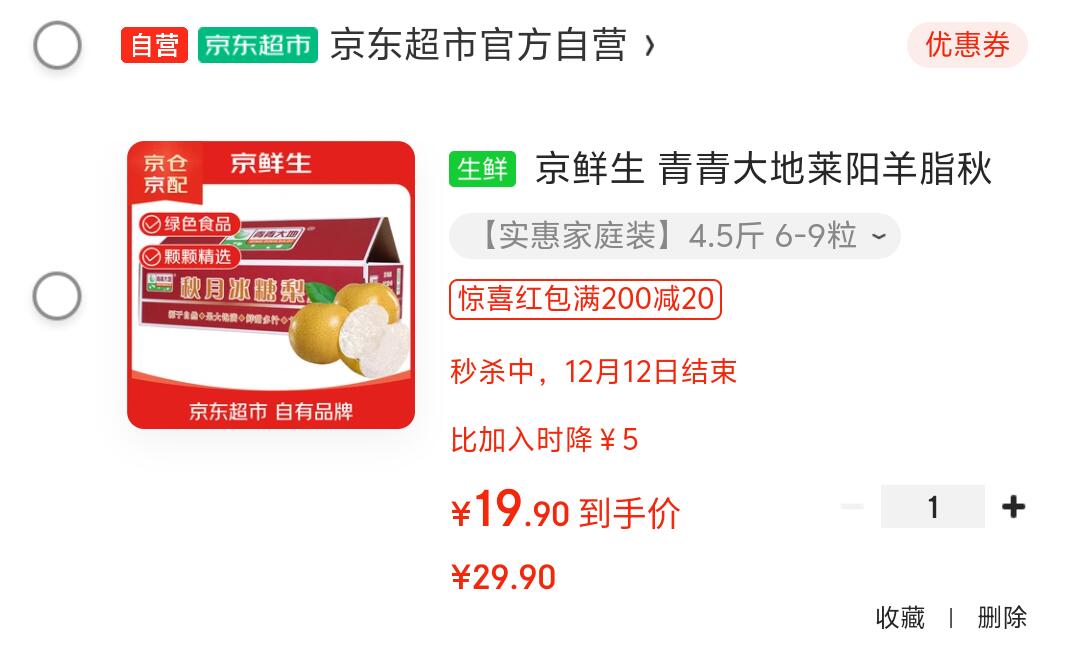Click the 比加入时降¥5 price drop note
Viewport: 1080px width, 649px height.
coord(545,440)
